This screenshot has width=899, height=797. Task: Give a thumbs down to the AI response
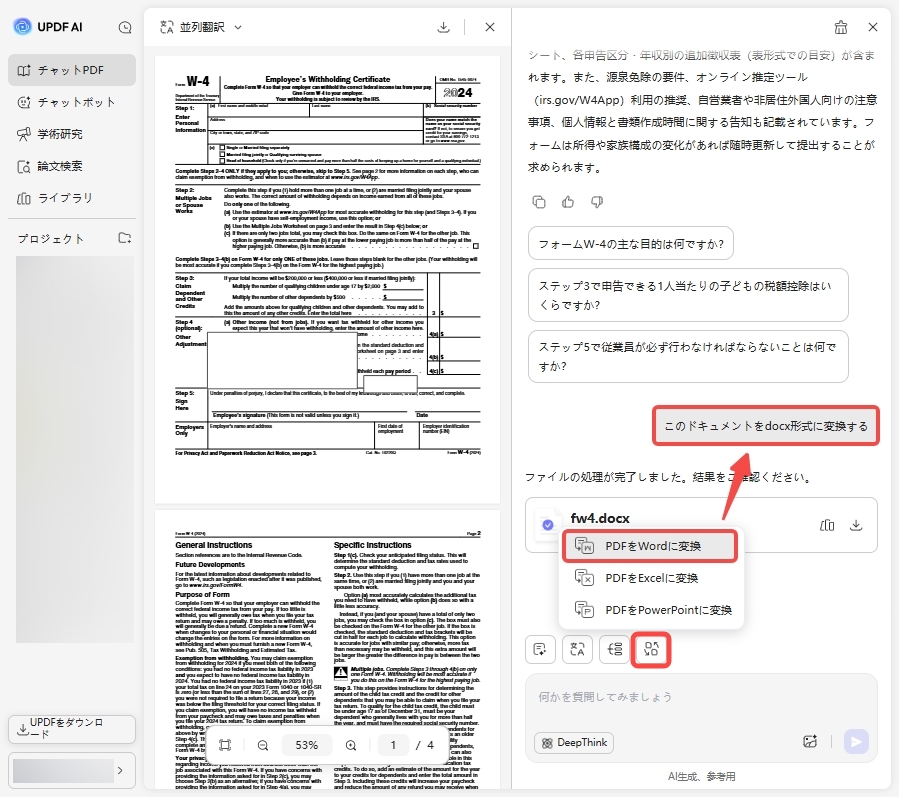pyautogui.click(x=595, y=202)
